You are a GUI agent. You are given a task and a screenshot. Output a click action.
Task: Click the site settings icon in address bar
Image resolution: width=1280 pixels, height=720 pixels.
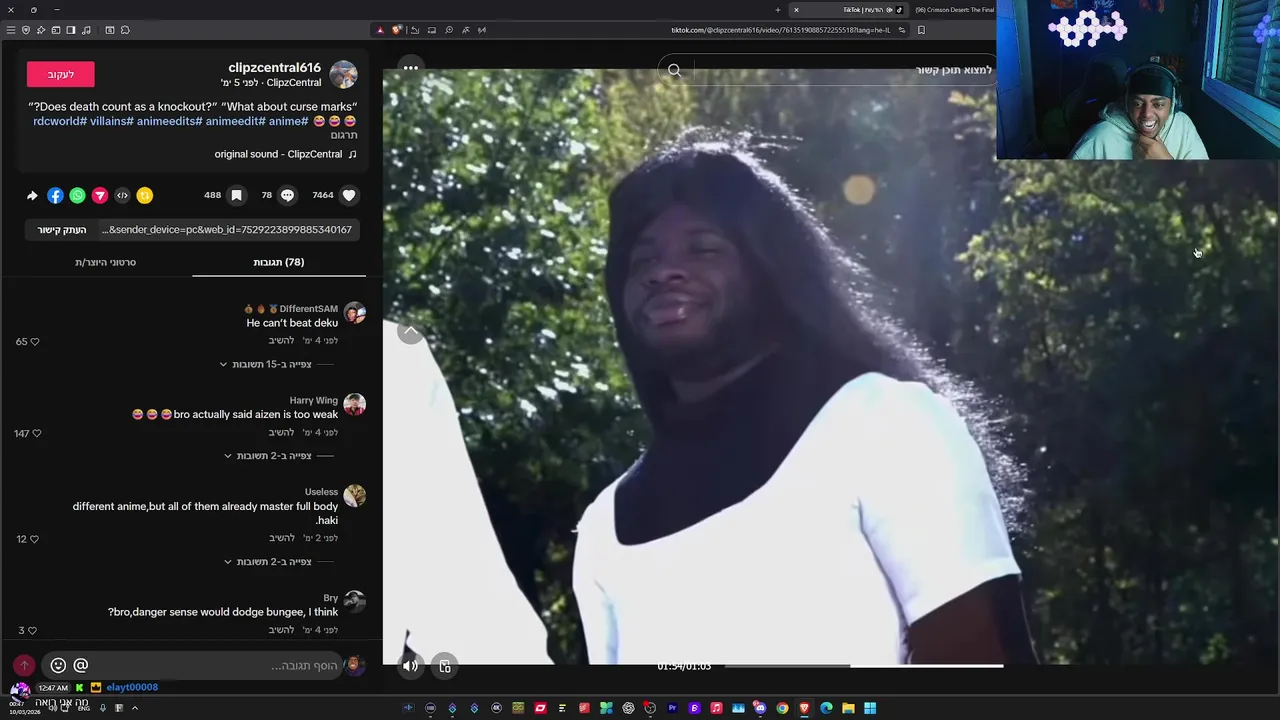tap(902, 30)
